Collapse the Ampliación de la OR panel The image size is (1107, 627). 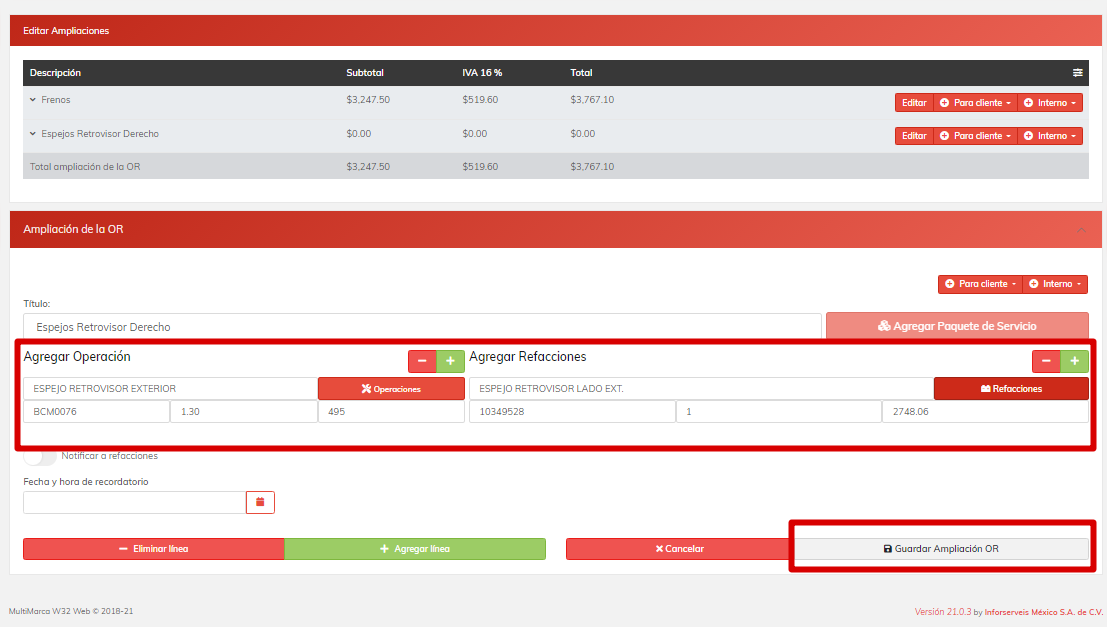click(x=1081, y=230)
